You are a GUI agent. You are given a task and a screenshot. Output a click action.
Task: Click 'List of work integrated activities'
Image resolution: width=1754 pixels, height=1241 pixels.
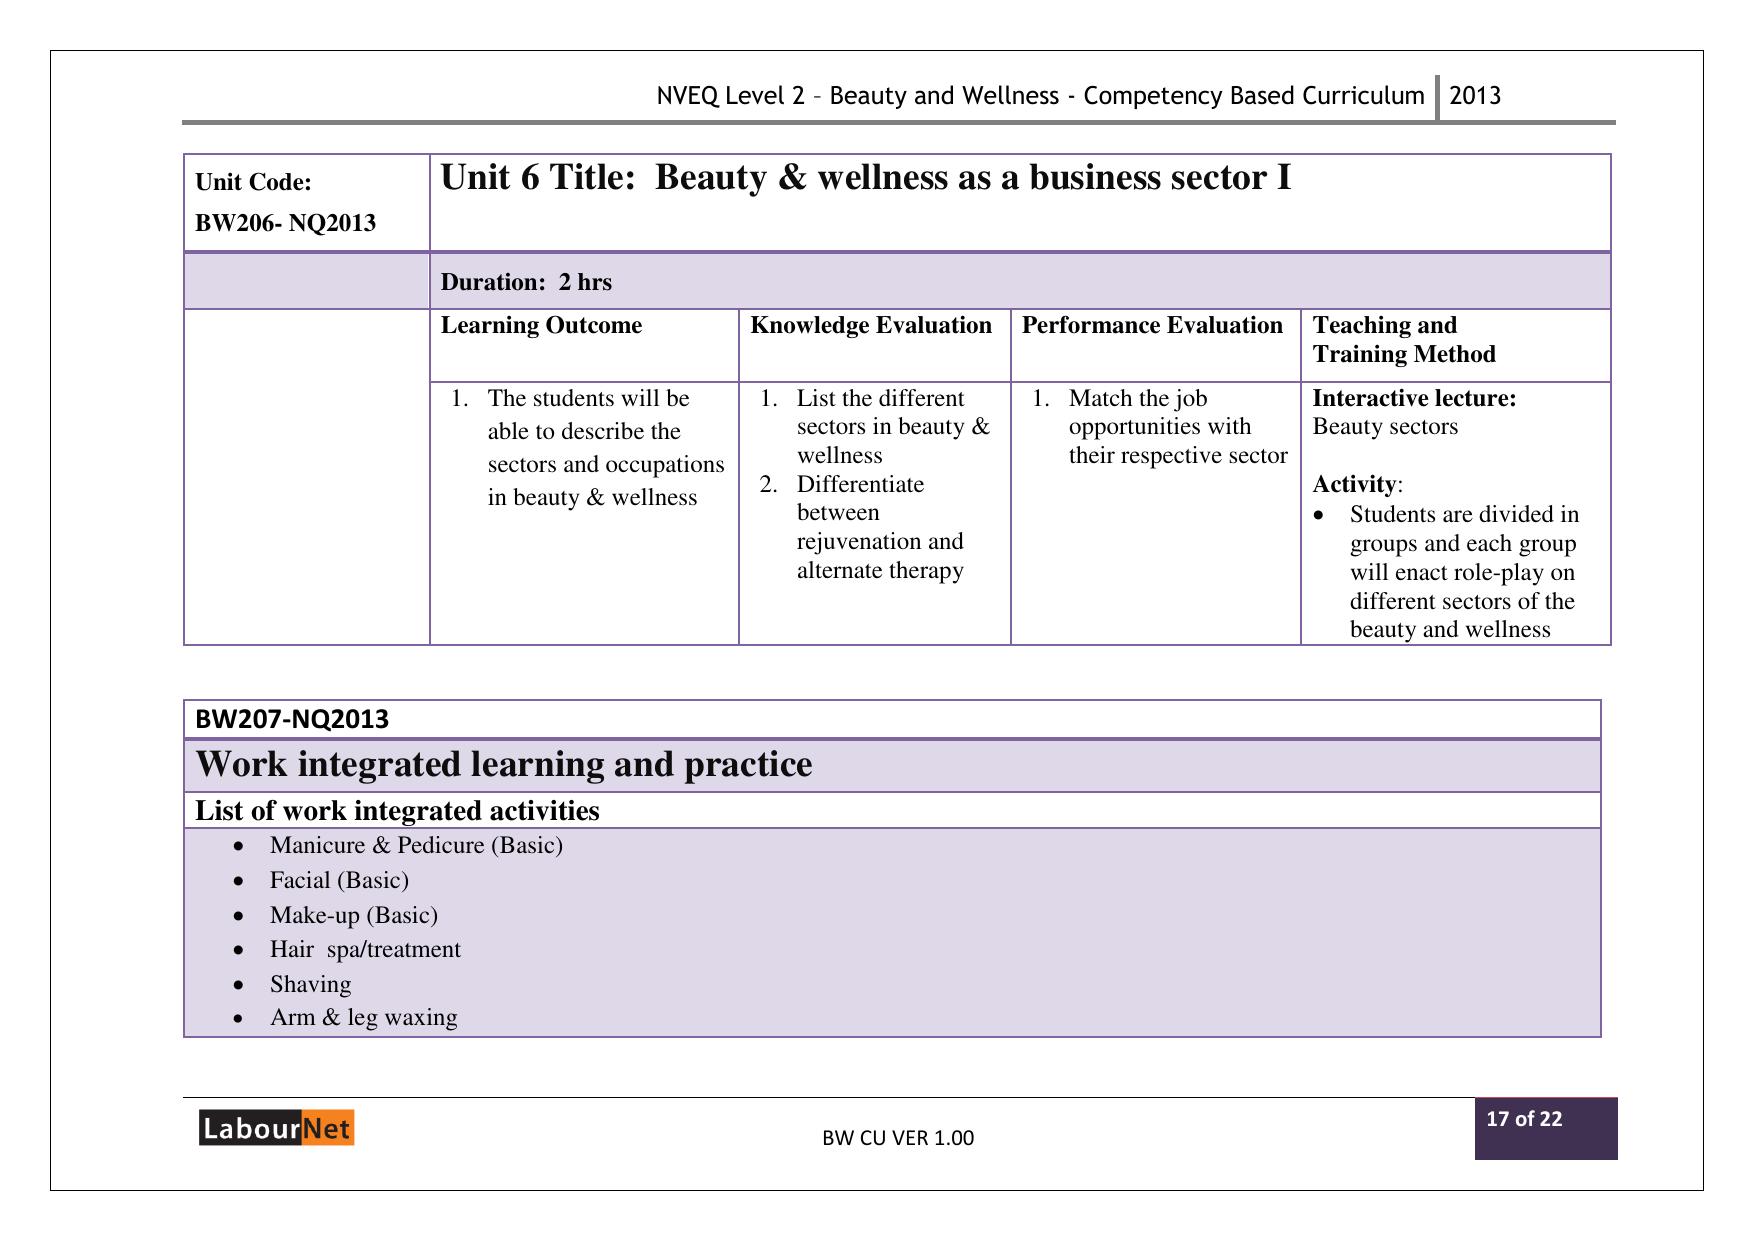[397, 811]
